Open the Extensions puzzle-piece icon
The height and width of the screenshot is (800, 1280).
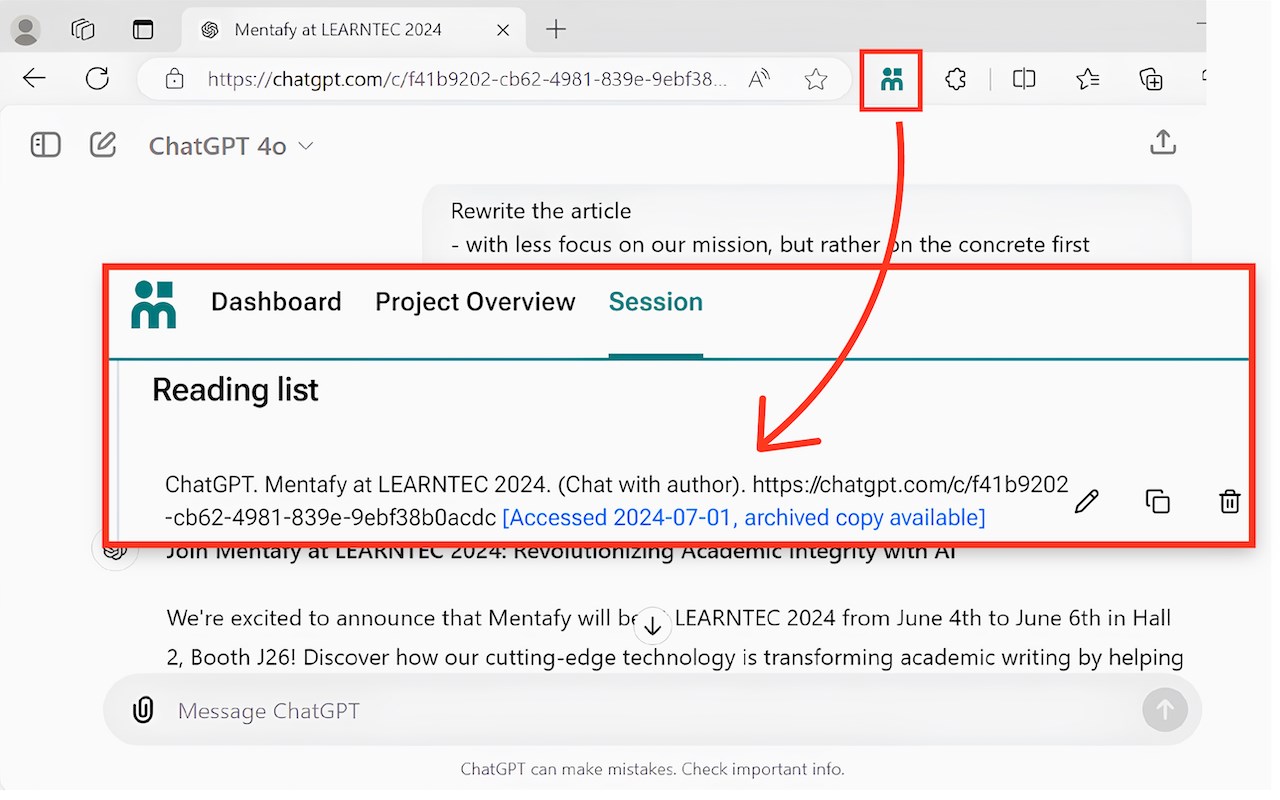click(956, 79)
